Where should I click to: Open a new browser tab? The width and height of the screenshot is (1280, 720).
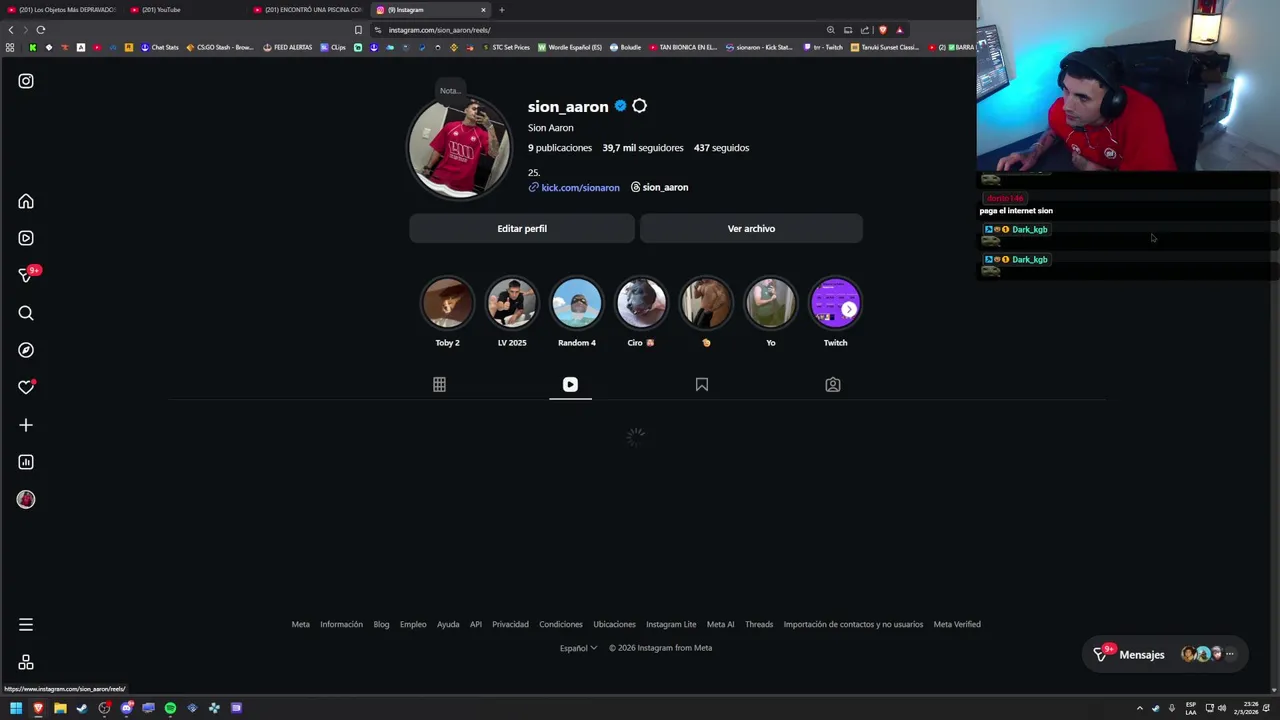click(502, 10)
